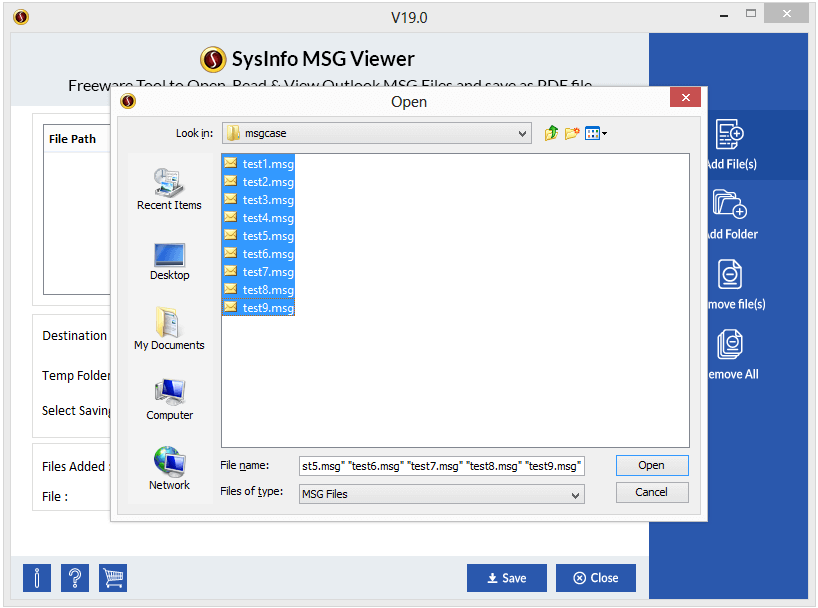Click the Add Folder icon
Viewport: 818px width, 608px height.
coord(729,204)
